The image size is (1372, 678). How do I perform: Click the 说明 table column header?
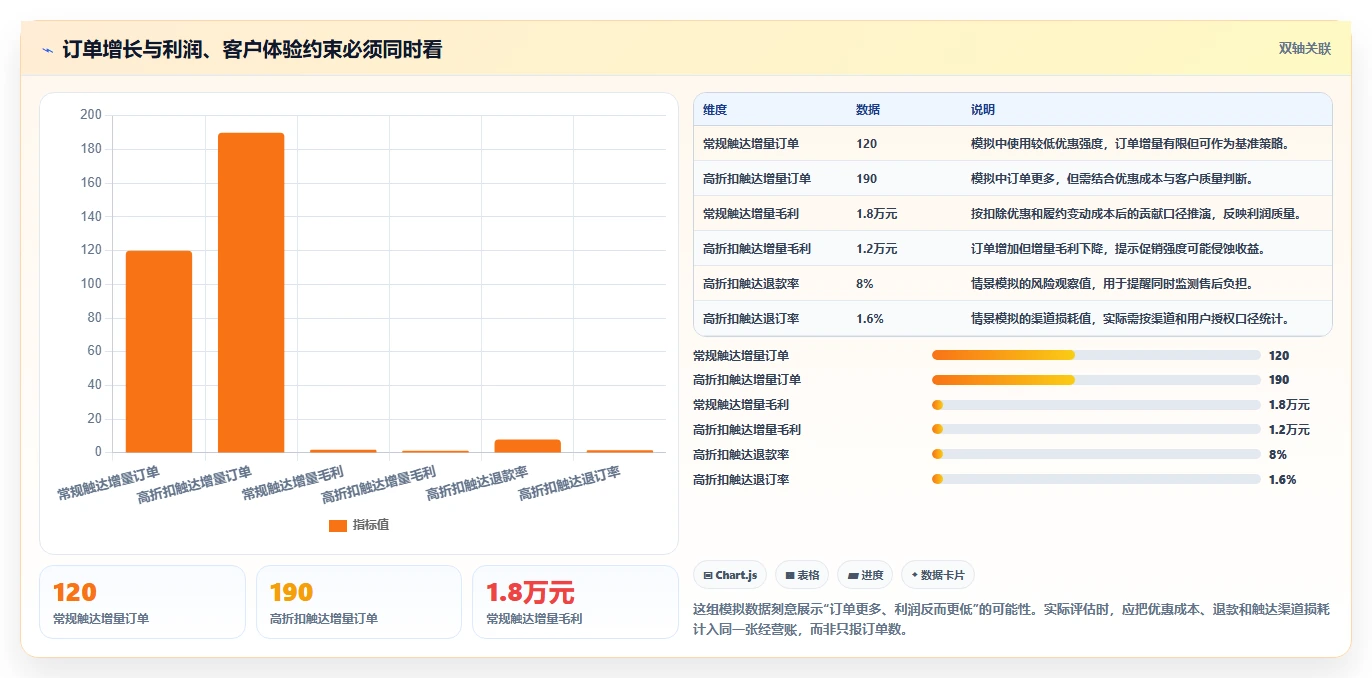(983, 110)
